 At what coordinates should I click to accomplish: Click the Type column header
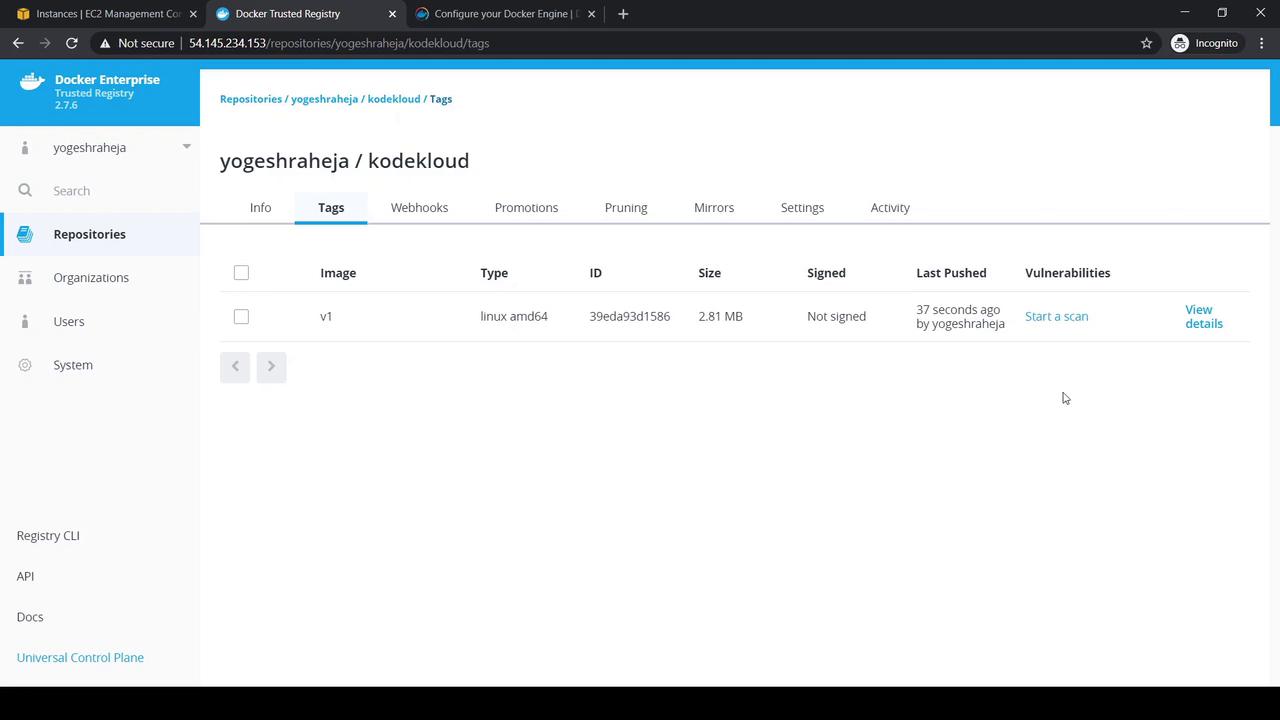pyautogui.click(x=494, y=273)
